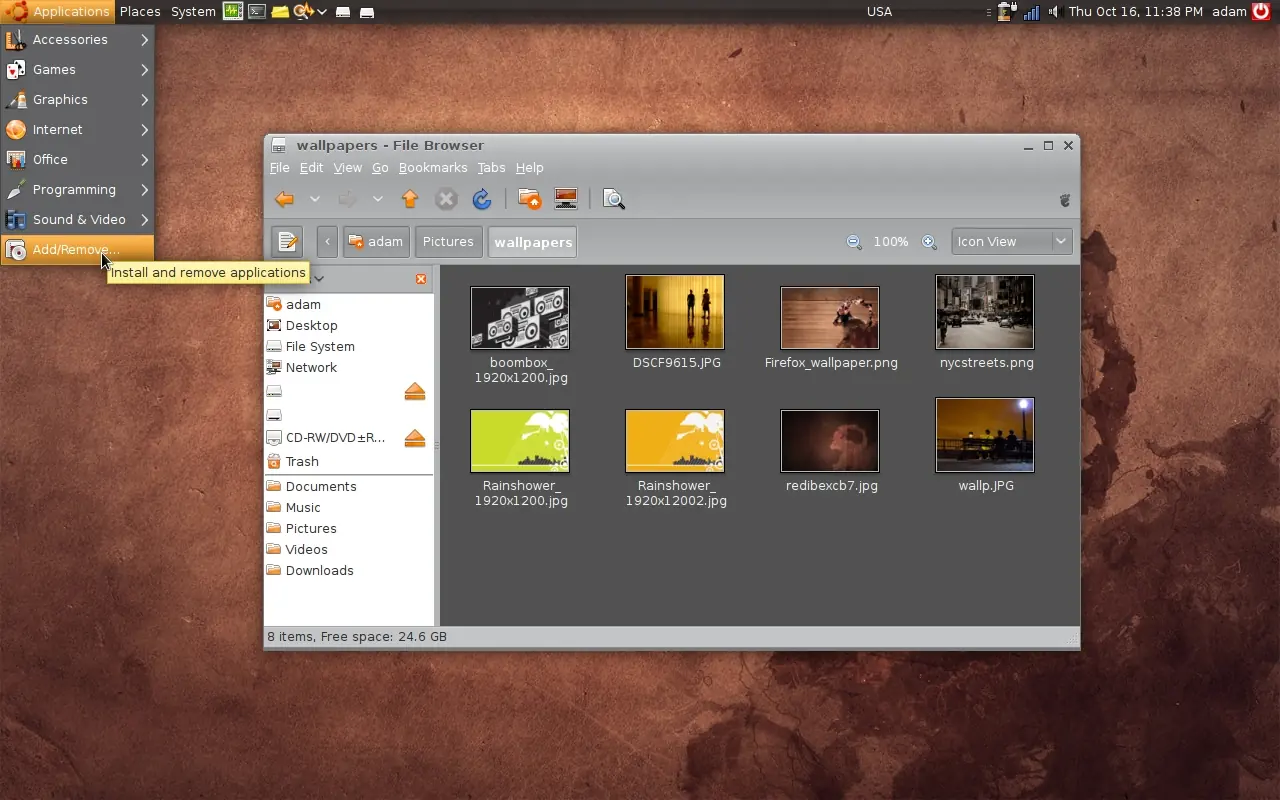Select the nycstreets.png thumbnail
The height and width of the screenshot is (800, 1280).
pyautogui.click(x=985, y=312)
